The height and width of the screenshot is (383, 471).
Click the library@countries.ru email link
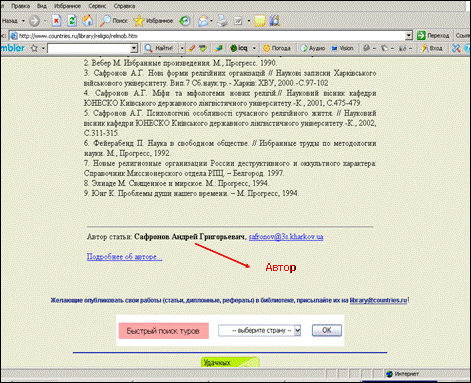378,300
